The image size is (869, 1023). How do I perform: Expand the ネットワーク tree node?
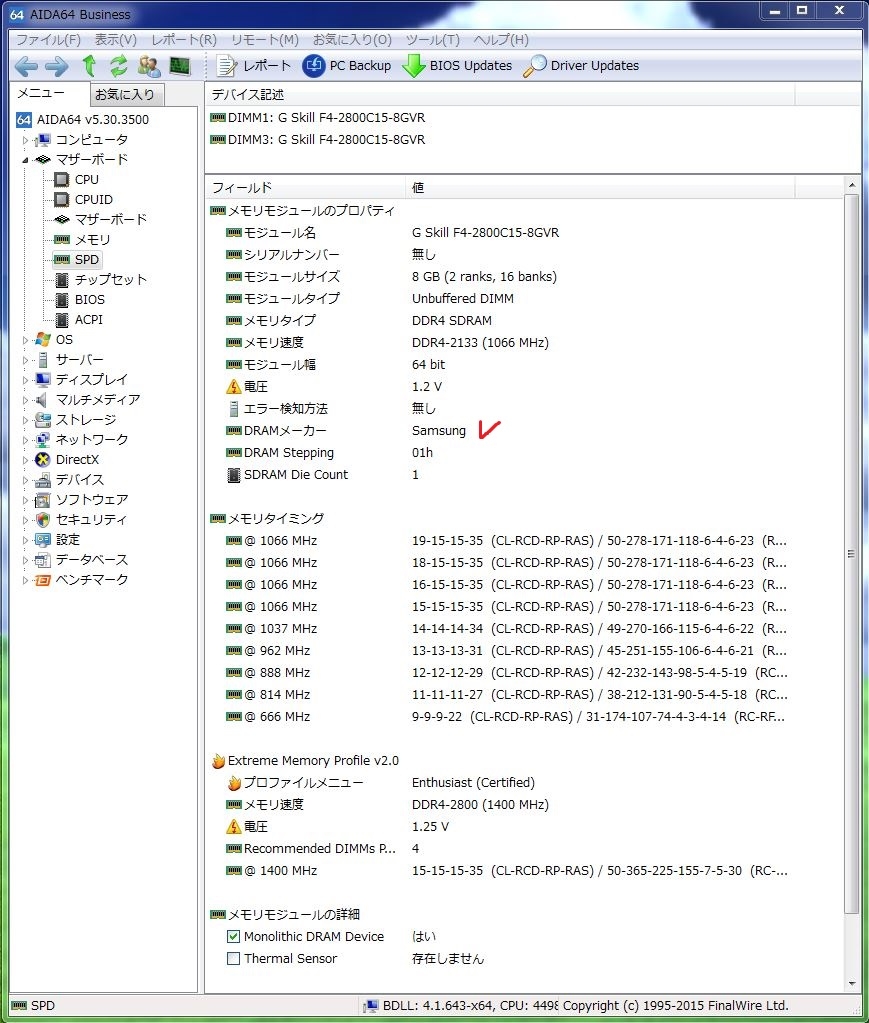point(25,440)
